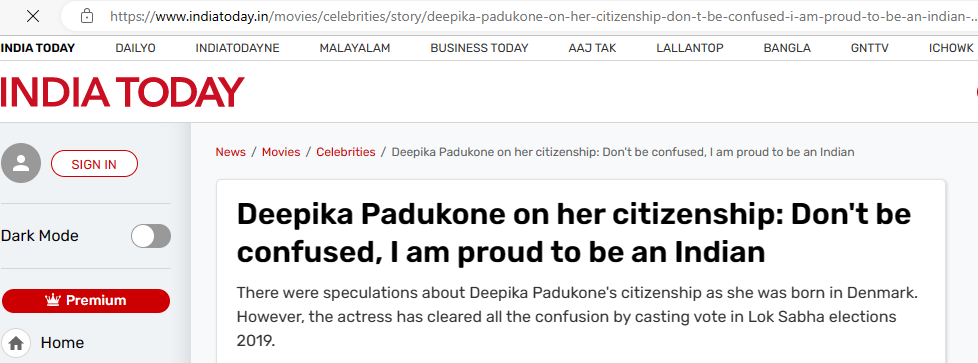Follow the Movies breadcrumb link
The image size is (978, 363).
(x=281, y=152)
